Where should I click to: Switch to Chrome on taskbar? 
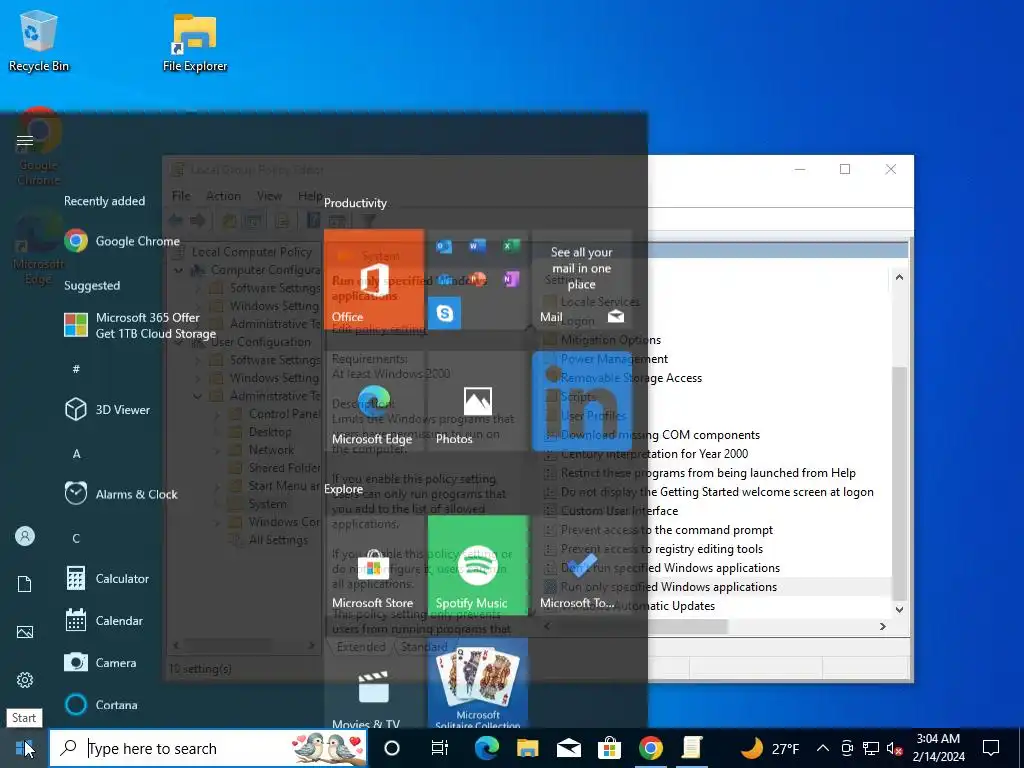650,748
